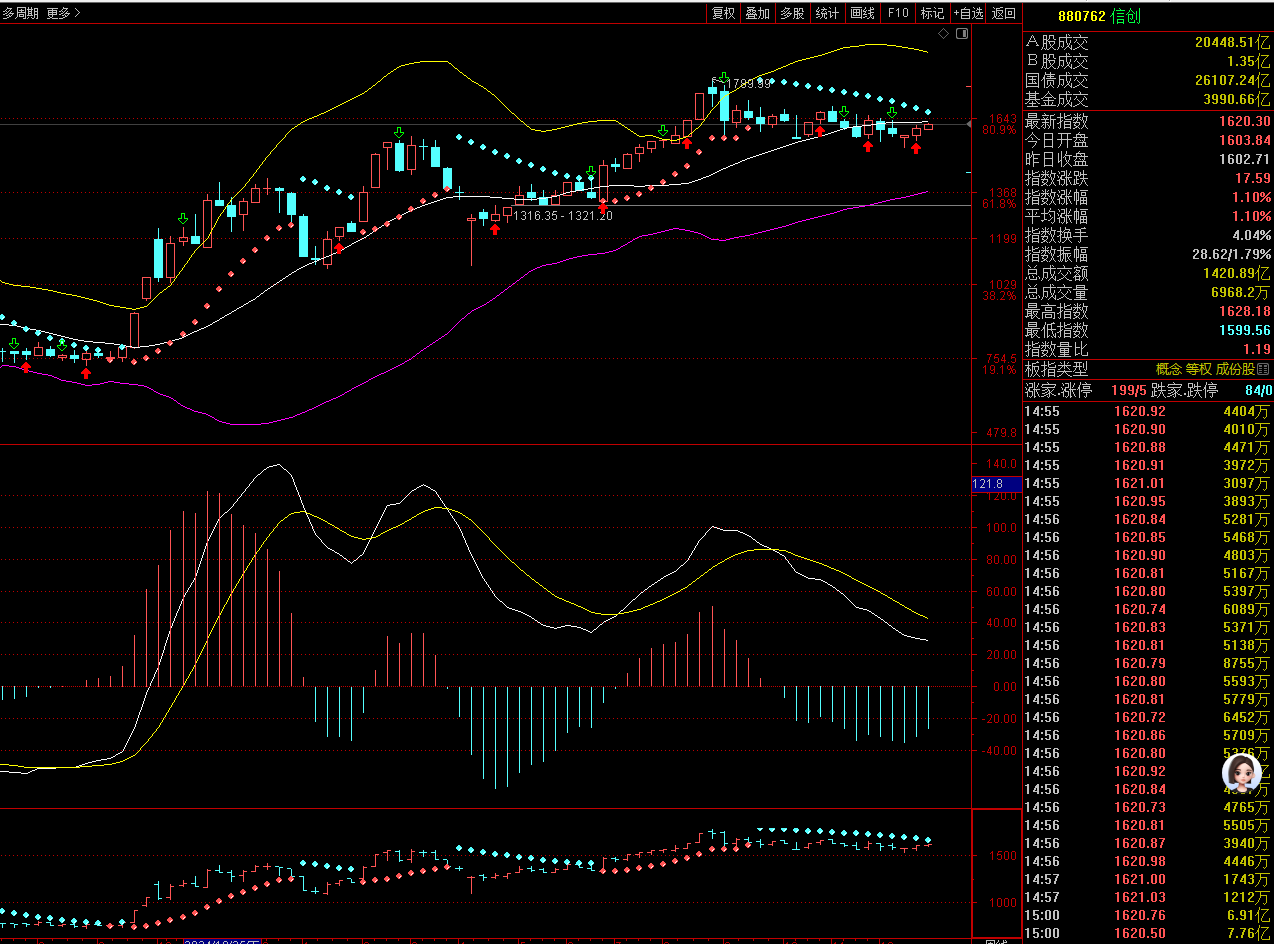This screenshot has height=944, width=1274.
Task: Click the 成份股 link
Action: point(1235,369)
